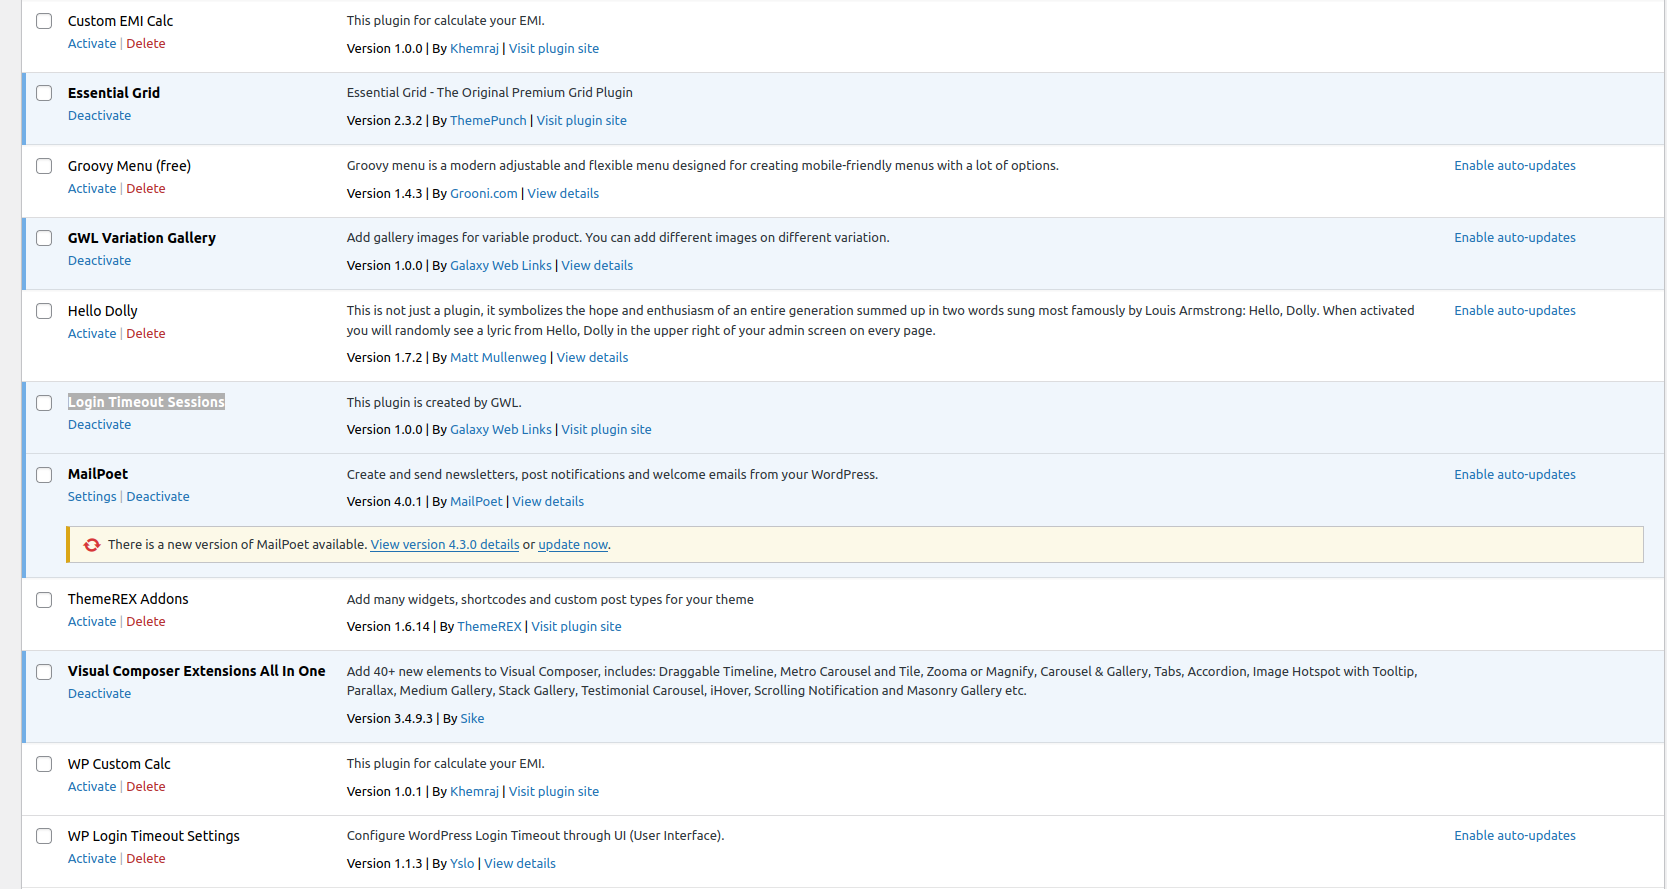
Task: Deactivate Visual Composer Extensions All In One
Action: pyautogui.click(x=99, y=694)
